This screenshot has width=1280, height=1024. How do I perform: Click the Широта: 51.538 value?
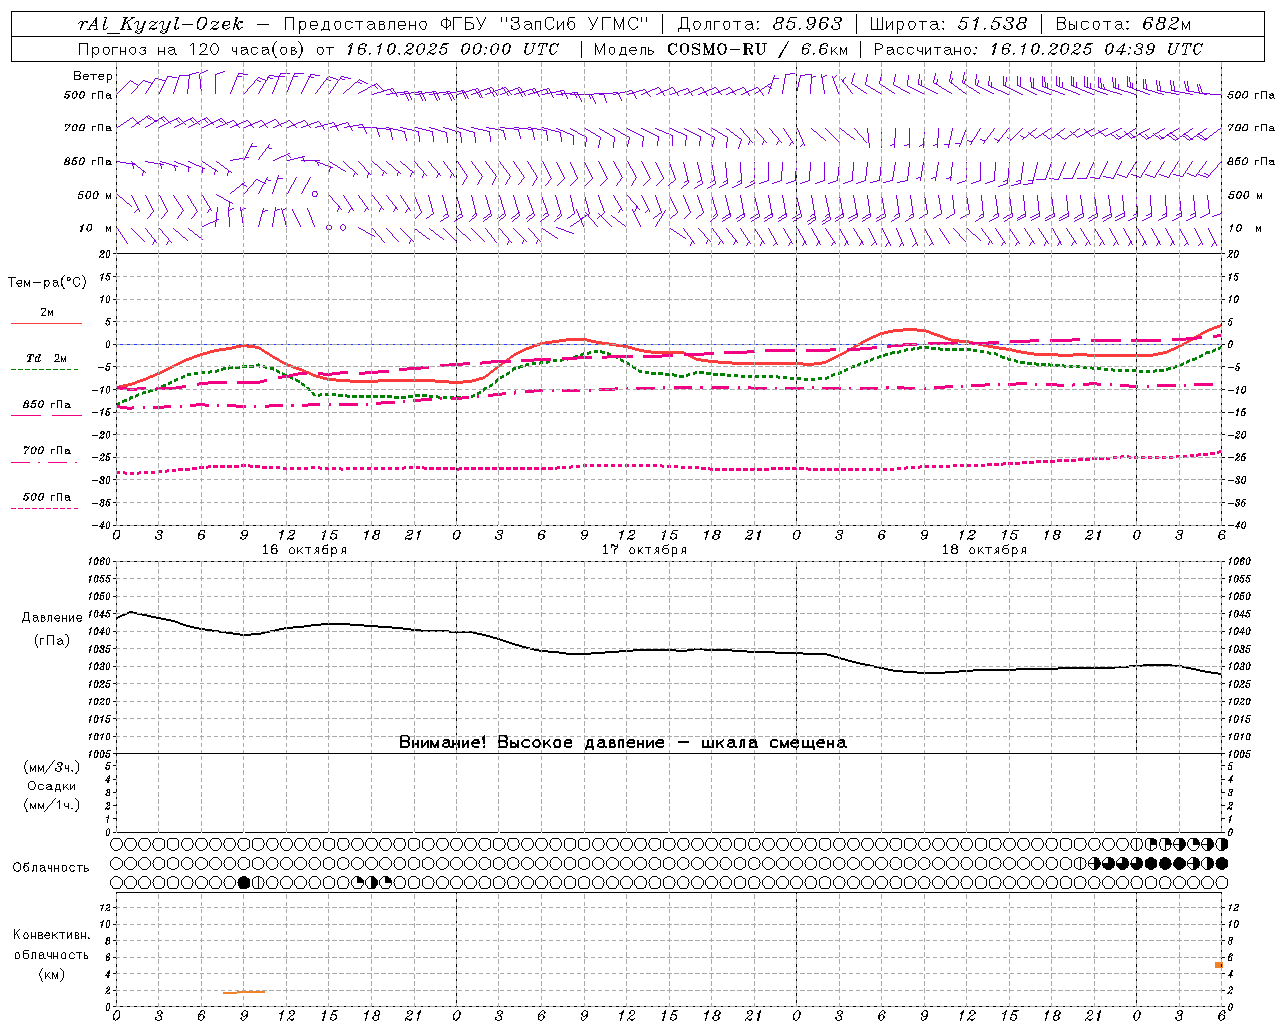(x=949, y=24)
